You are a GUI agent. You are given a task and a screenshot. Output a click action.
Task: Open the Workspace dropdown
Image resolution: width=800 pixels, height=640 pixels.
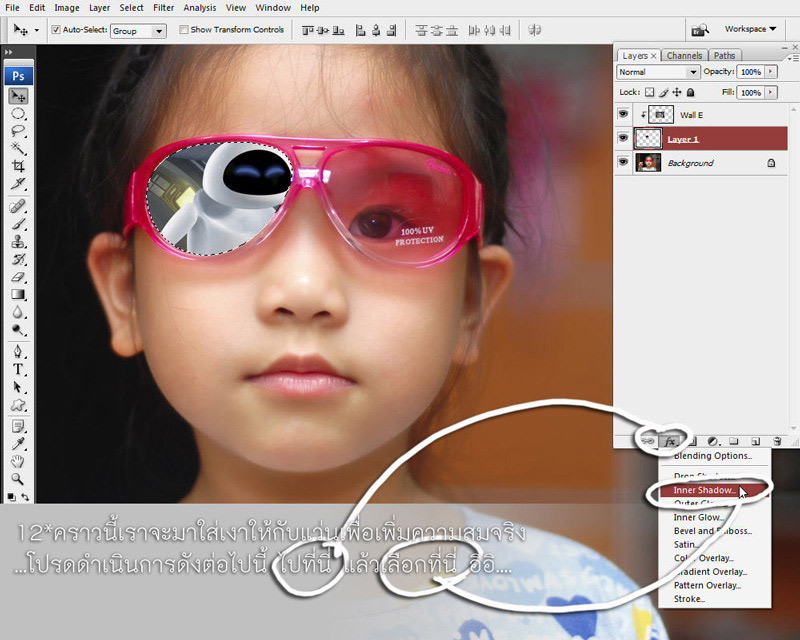pos(751,29)
